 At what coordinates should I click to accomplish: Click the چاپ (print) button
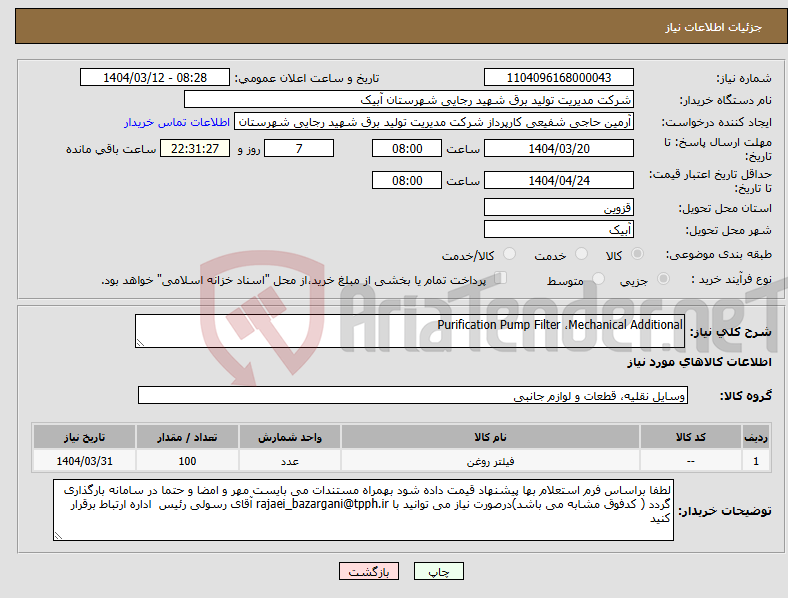click(438, 571)
